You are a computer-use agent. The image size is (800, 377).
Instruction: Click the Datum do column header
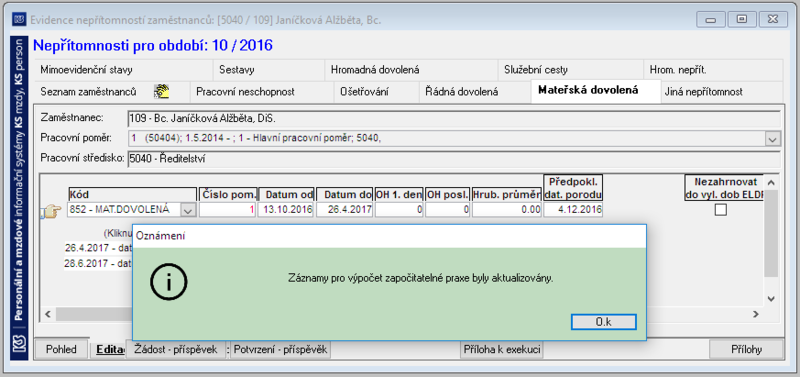click(x=345, y=194)
